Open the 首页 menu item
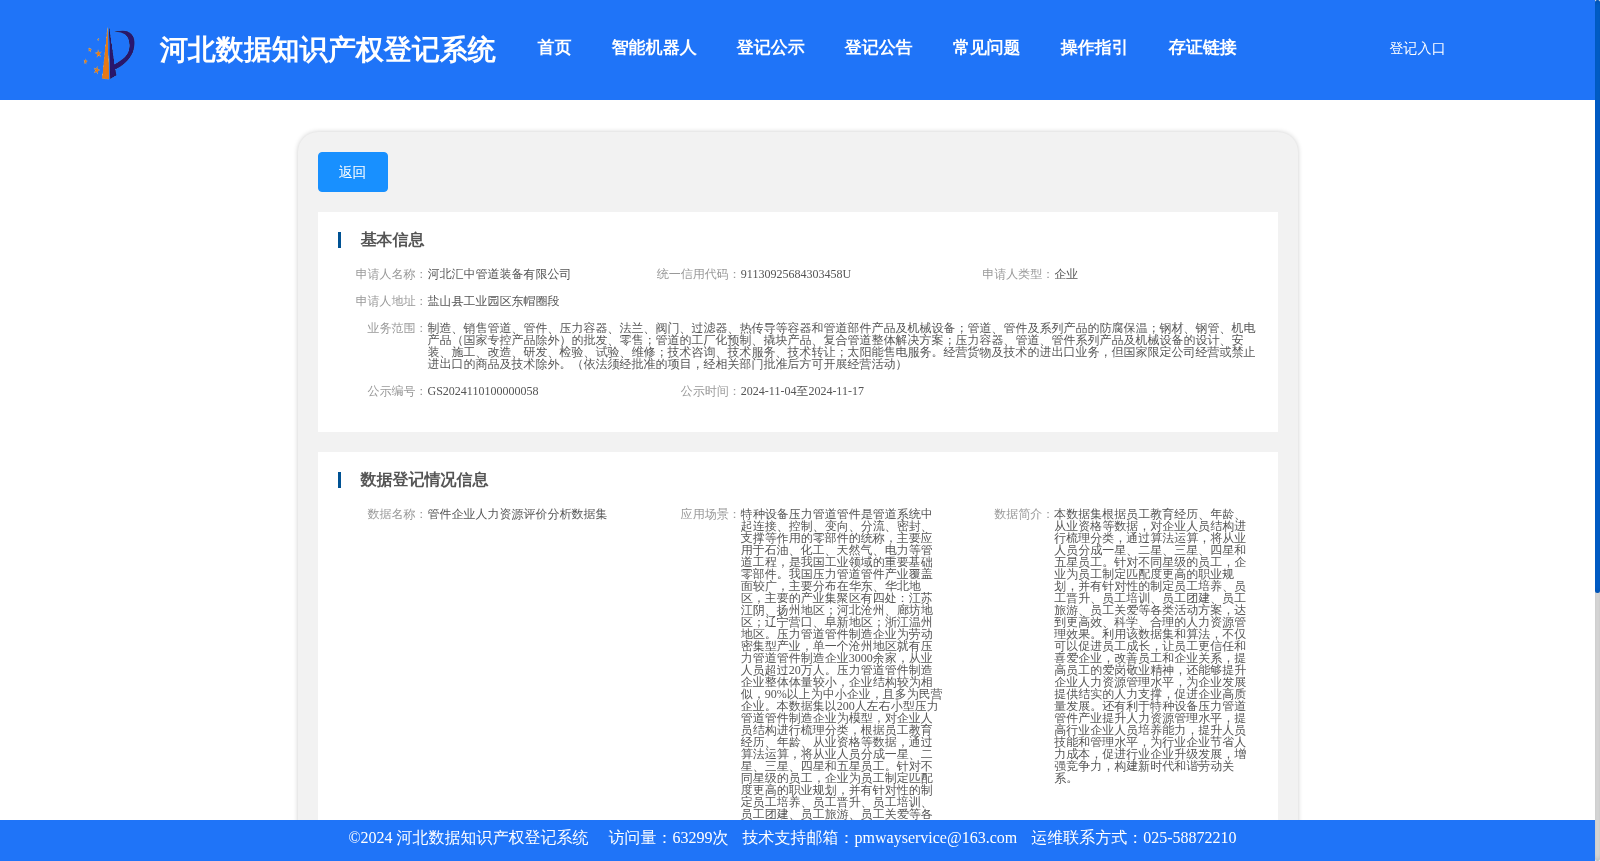Image resolution: width=1600 pixels, height=861 pixels. click(554, 48)
